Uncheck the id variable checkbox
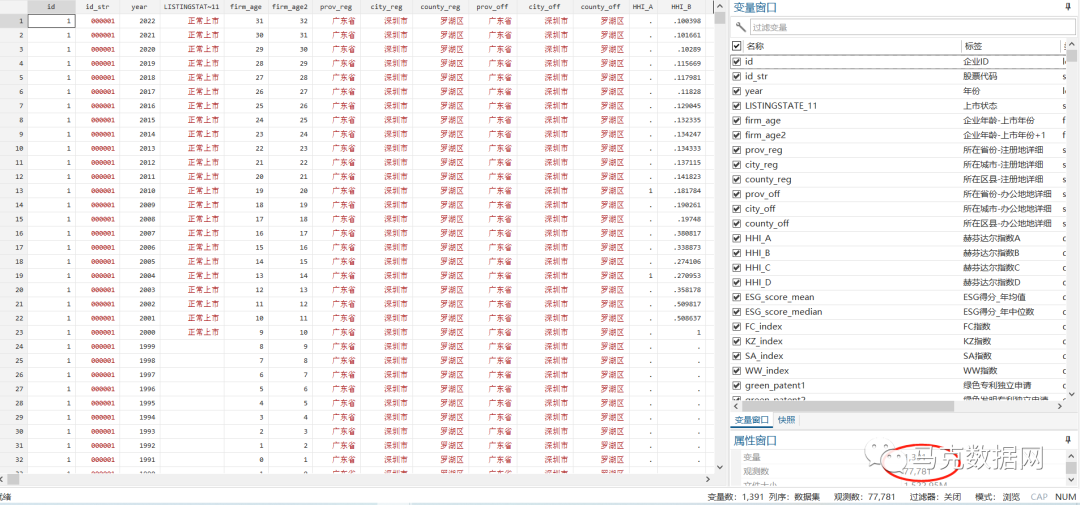This screenshot has width=1080, height=505. [736, 61]
